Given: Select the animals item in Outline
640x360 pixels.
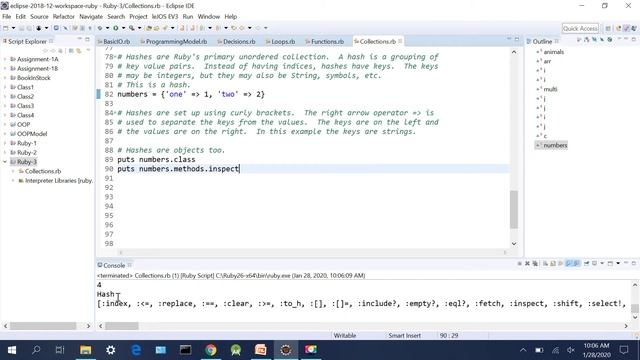Looking at the screenshot, I should click(x=553, y=52).
